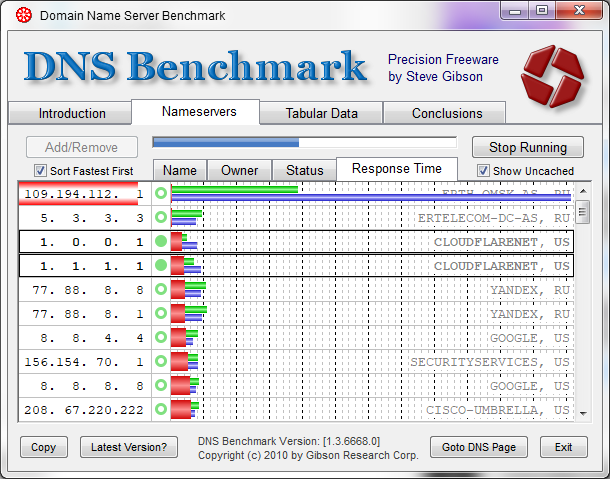Click status circle for 77.88.8.8
Image resolution: width=610 pixels, height=479 pixels.
(161, 289)
